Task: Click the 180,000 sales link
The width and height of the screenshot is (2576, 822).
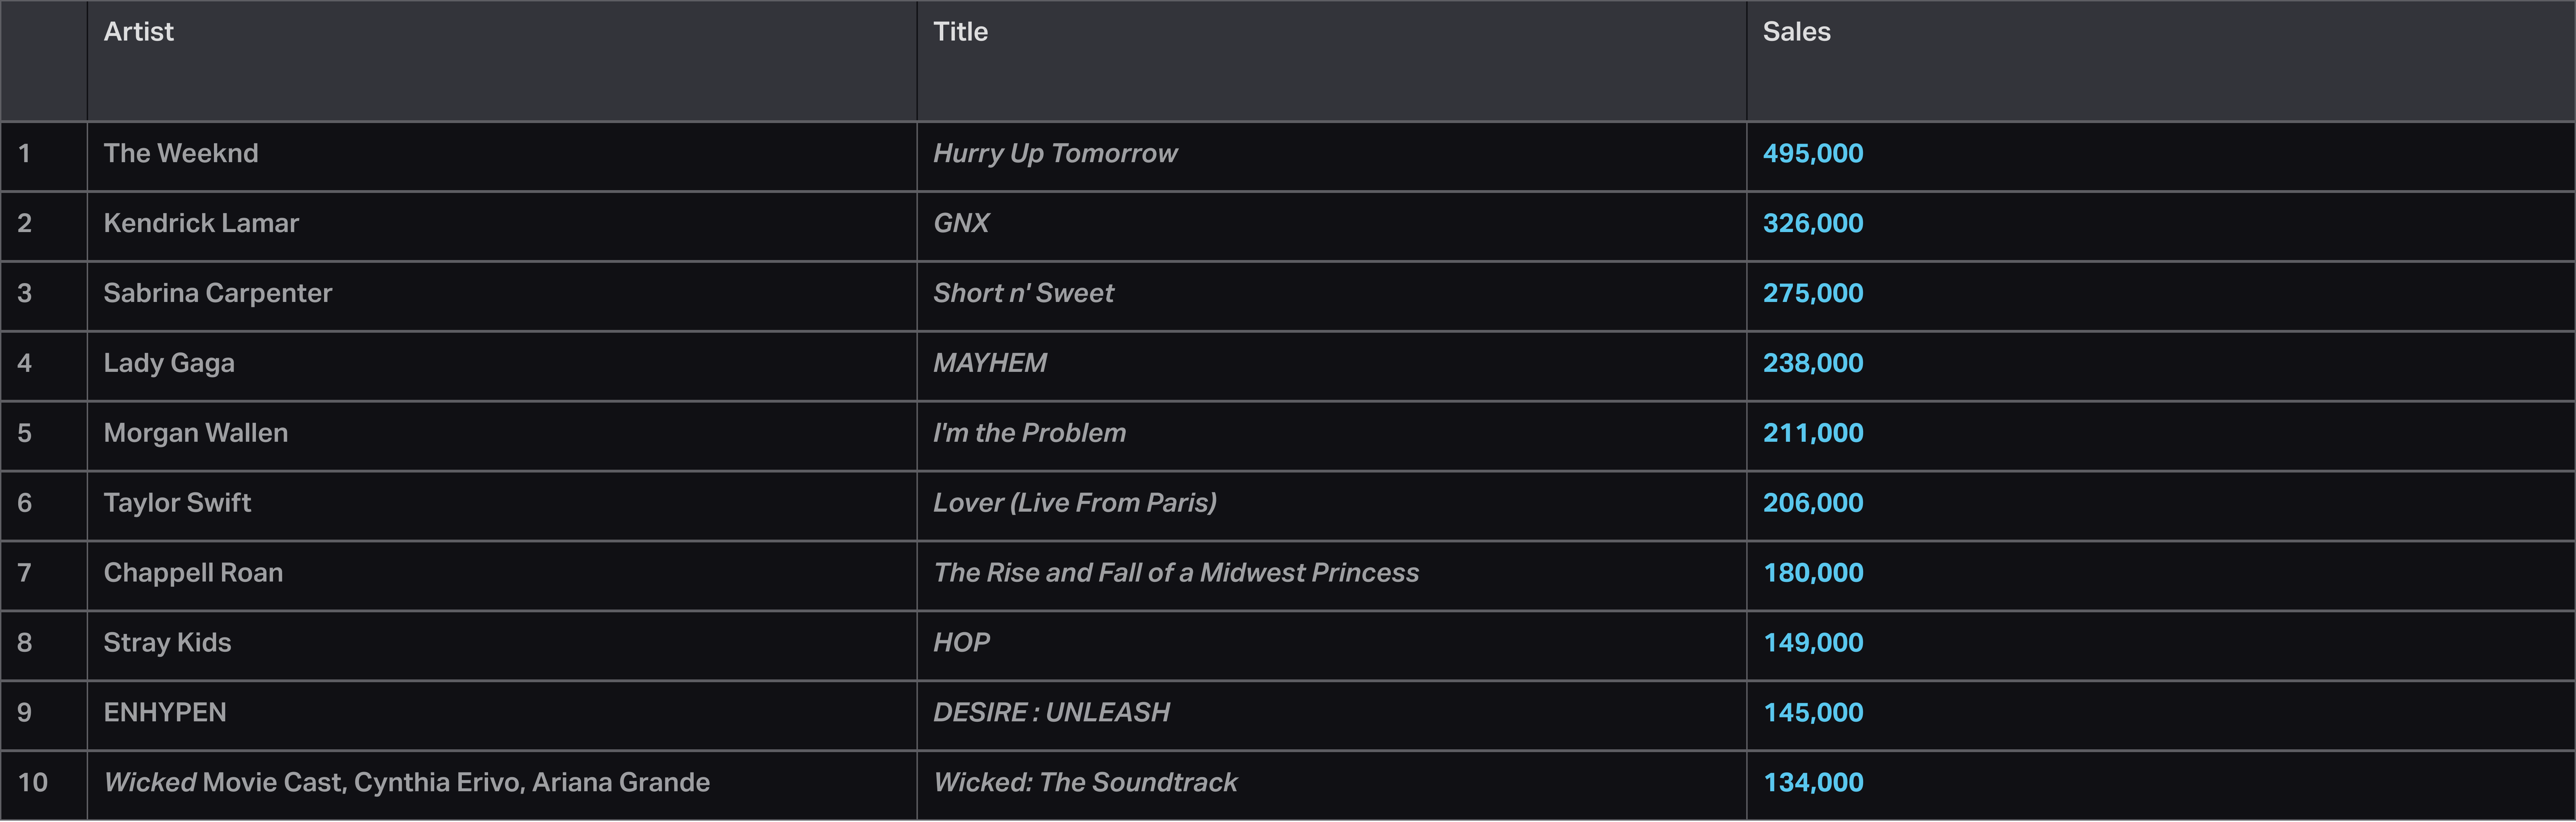Action: click(1812, 573)
